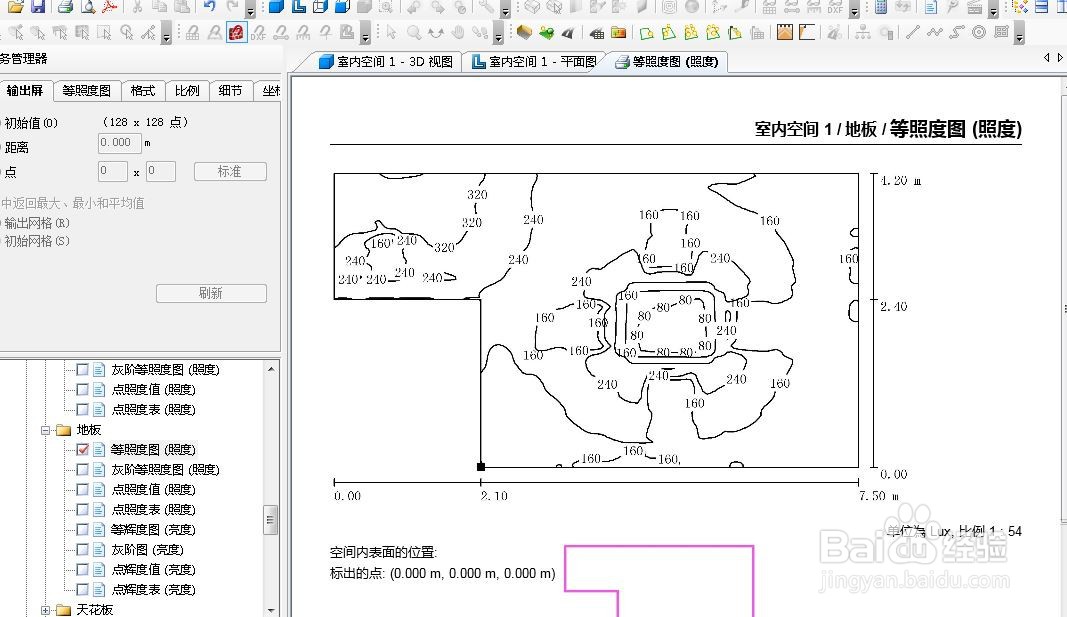Export to PDF using the red PDF icon
The width and height of the screenshot is (1067, 617).
tap(109, 7)
